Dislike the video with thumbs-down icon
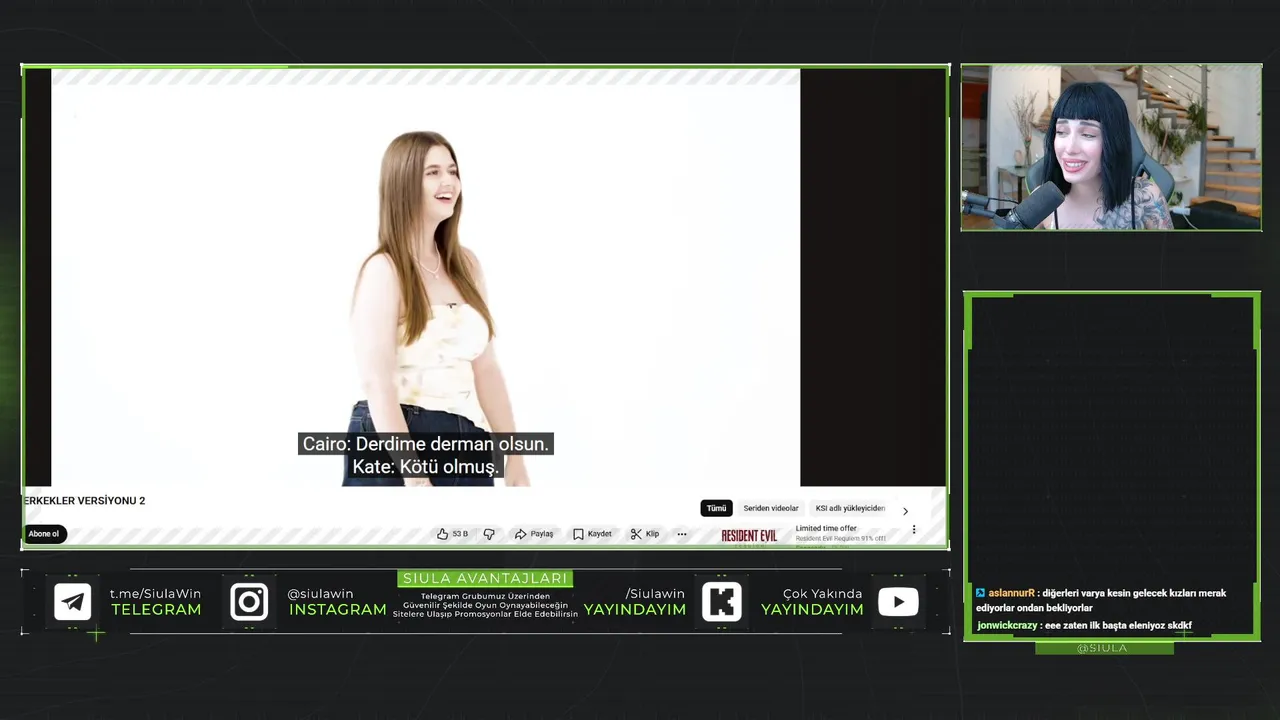Screen dimensions: 1280x720 click(x=489, y=534)
